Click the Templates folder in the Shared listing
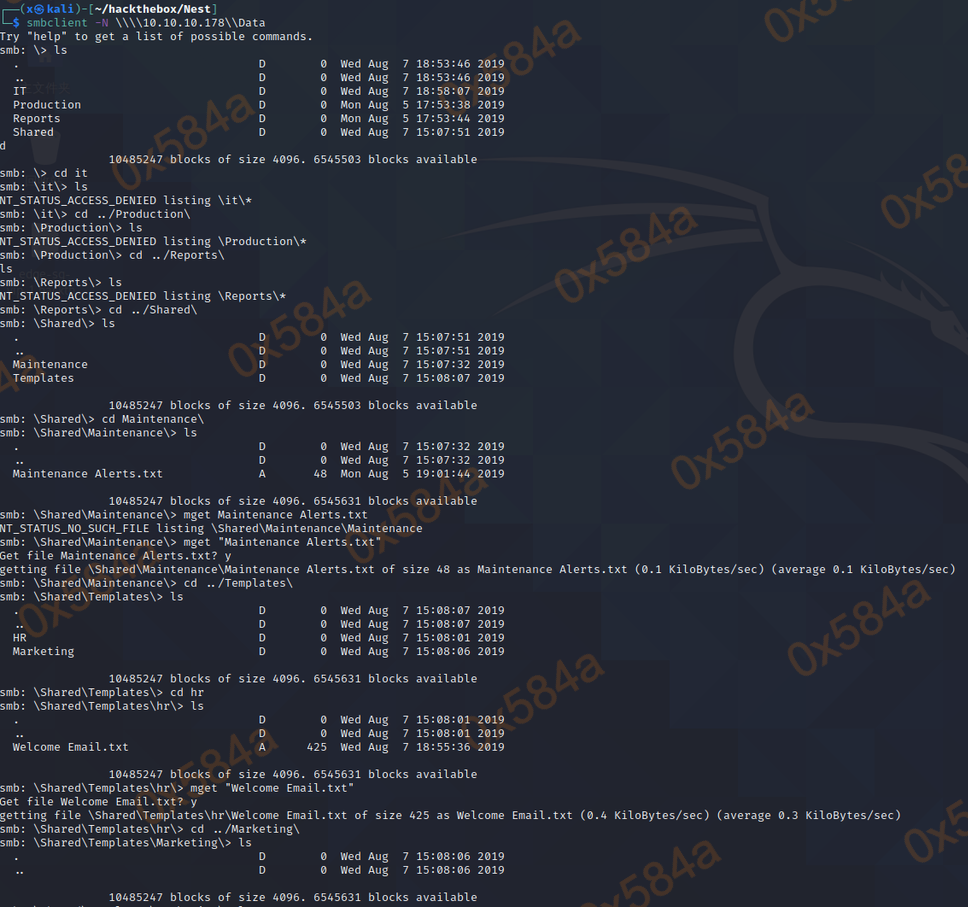968x907 pixels. (x=43, y=379)
